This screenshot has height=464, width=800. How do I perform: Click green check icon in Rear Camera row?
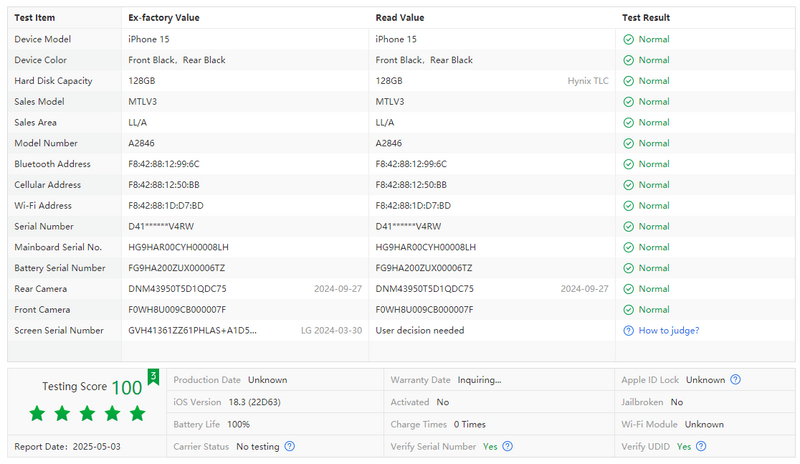pos(629,289)
